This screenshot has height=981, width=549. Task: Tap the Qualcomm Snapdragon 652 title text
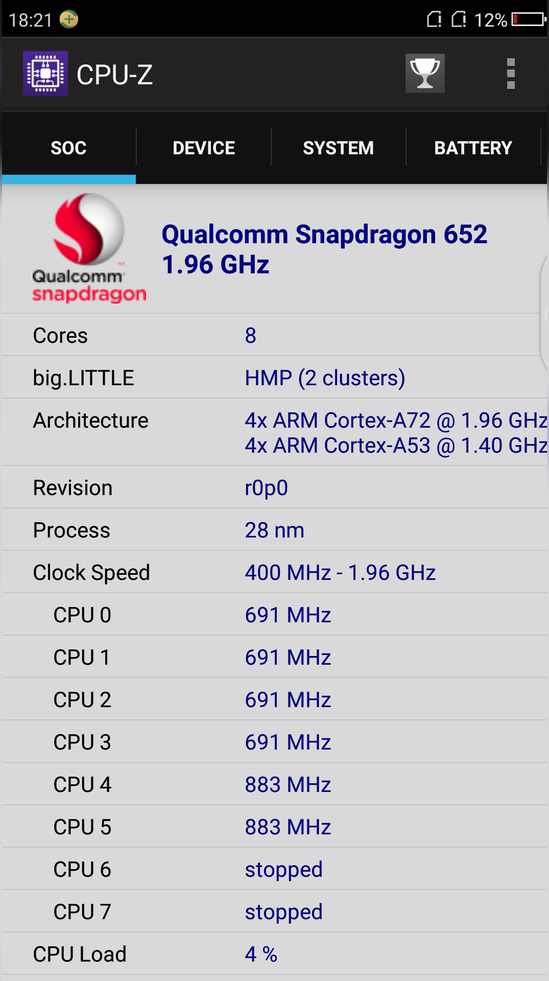324,235
